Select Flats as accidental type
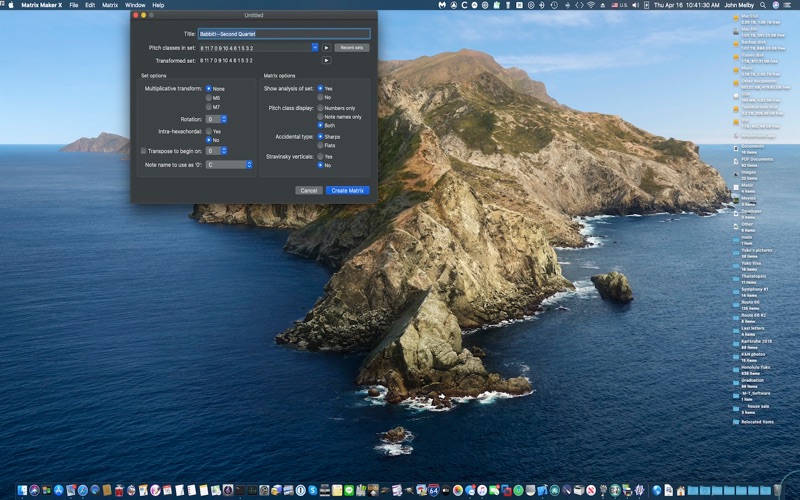The image size is (800, 500). point(320,145)
